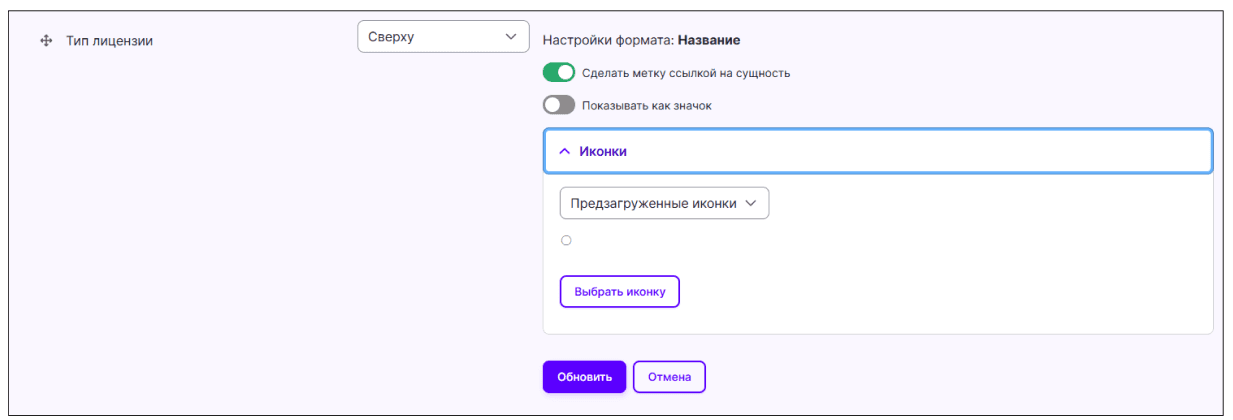
Task: Click the Настройки формата: Название text
Action: 641,41
